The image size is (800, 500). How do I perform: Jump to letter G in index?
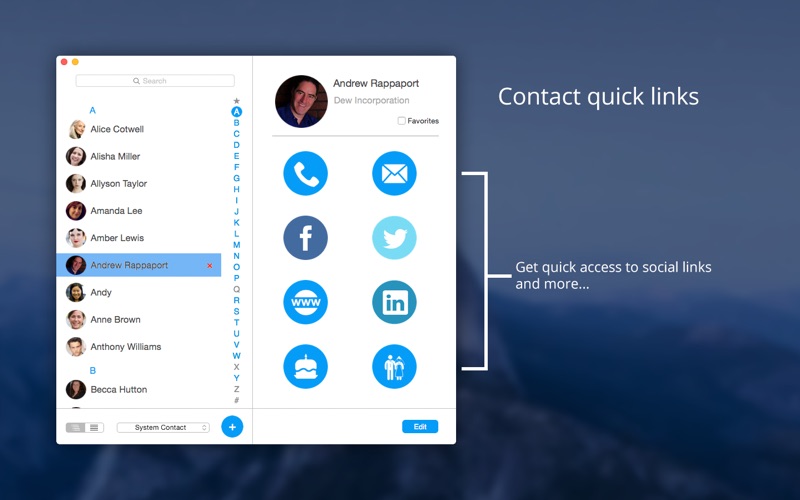(x=236, y=178)
